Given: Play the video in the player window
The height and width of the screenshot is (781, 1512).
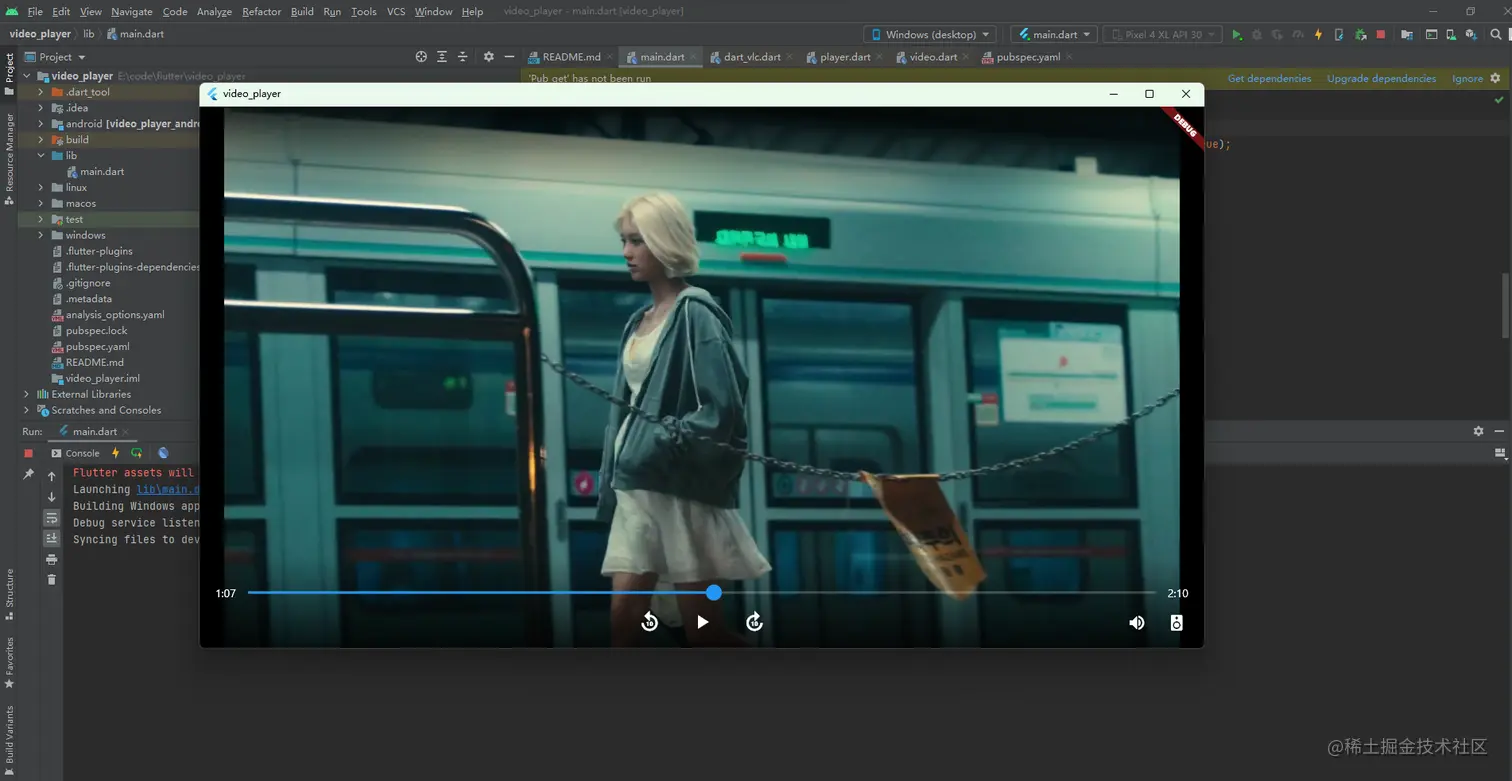Looking at the screenshot, I should tap(702, 622).
